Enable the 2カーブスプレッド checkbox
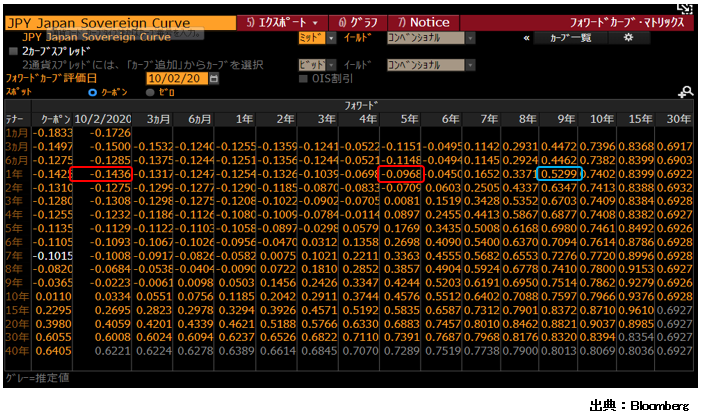This screenshot has height=417, width=704. tap(13, 51)
